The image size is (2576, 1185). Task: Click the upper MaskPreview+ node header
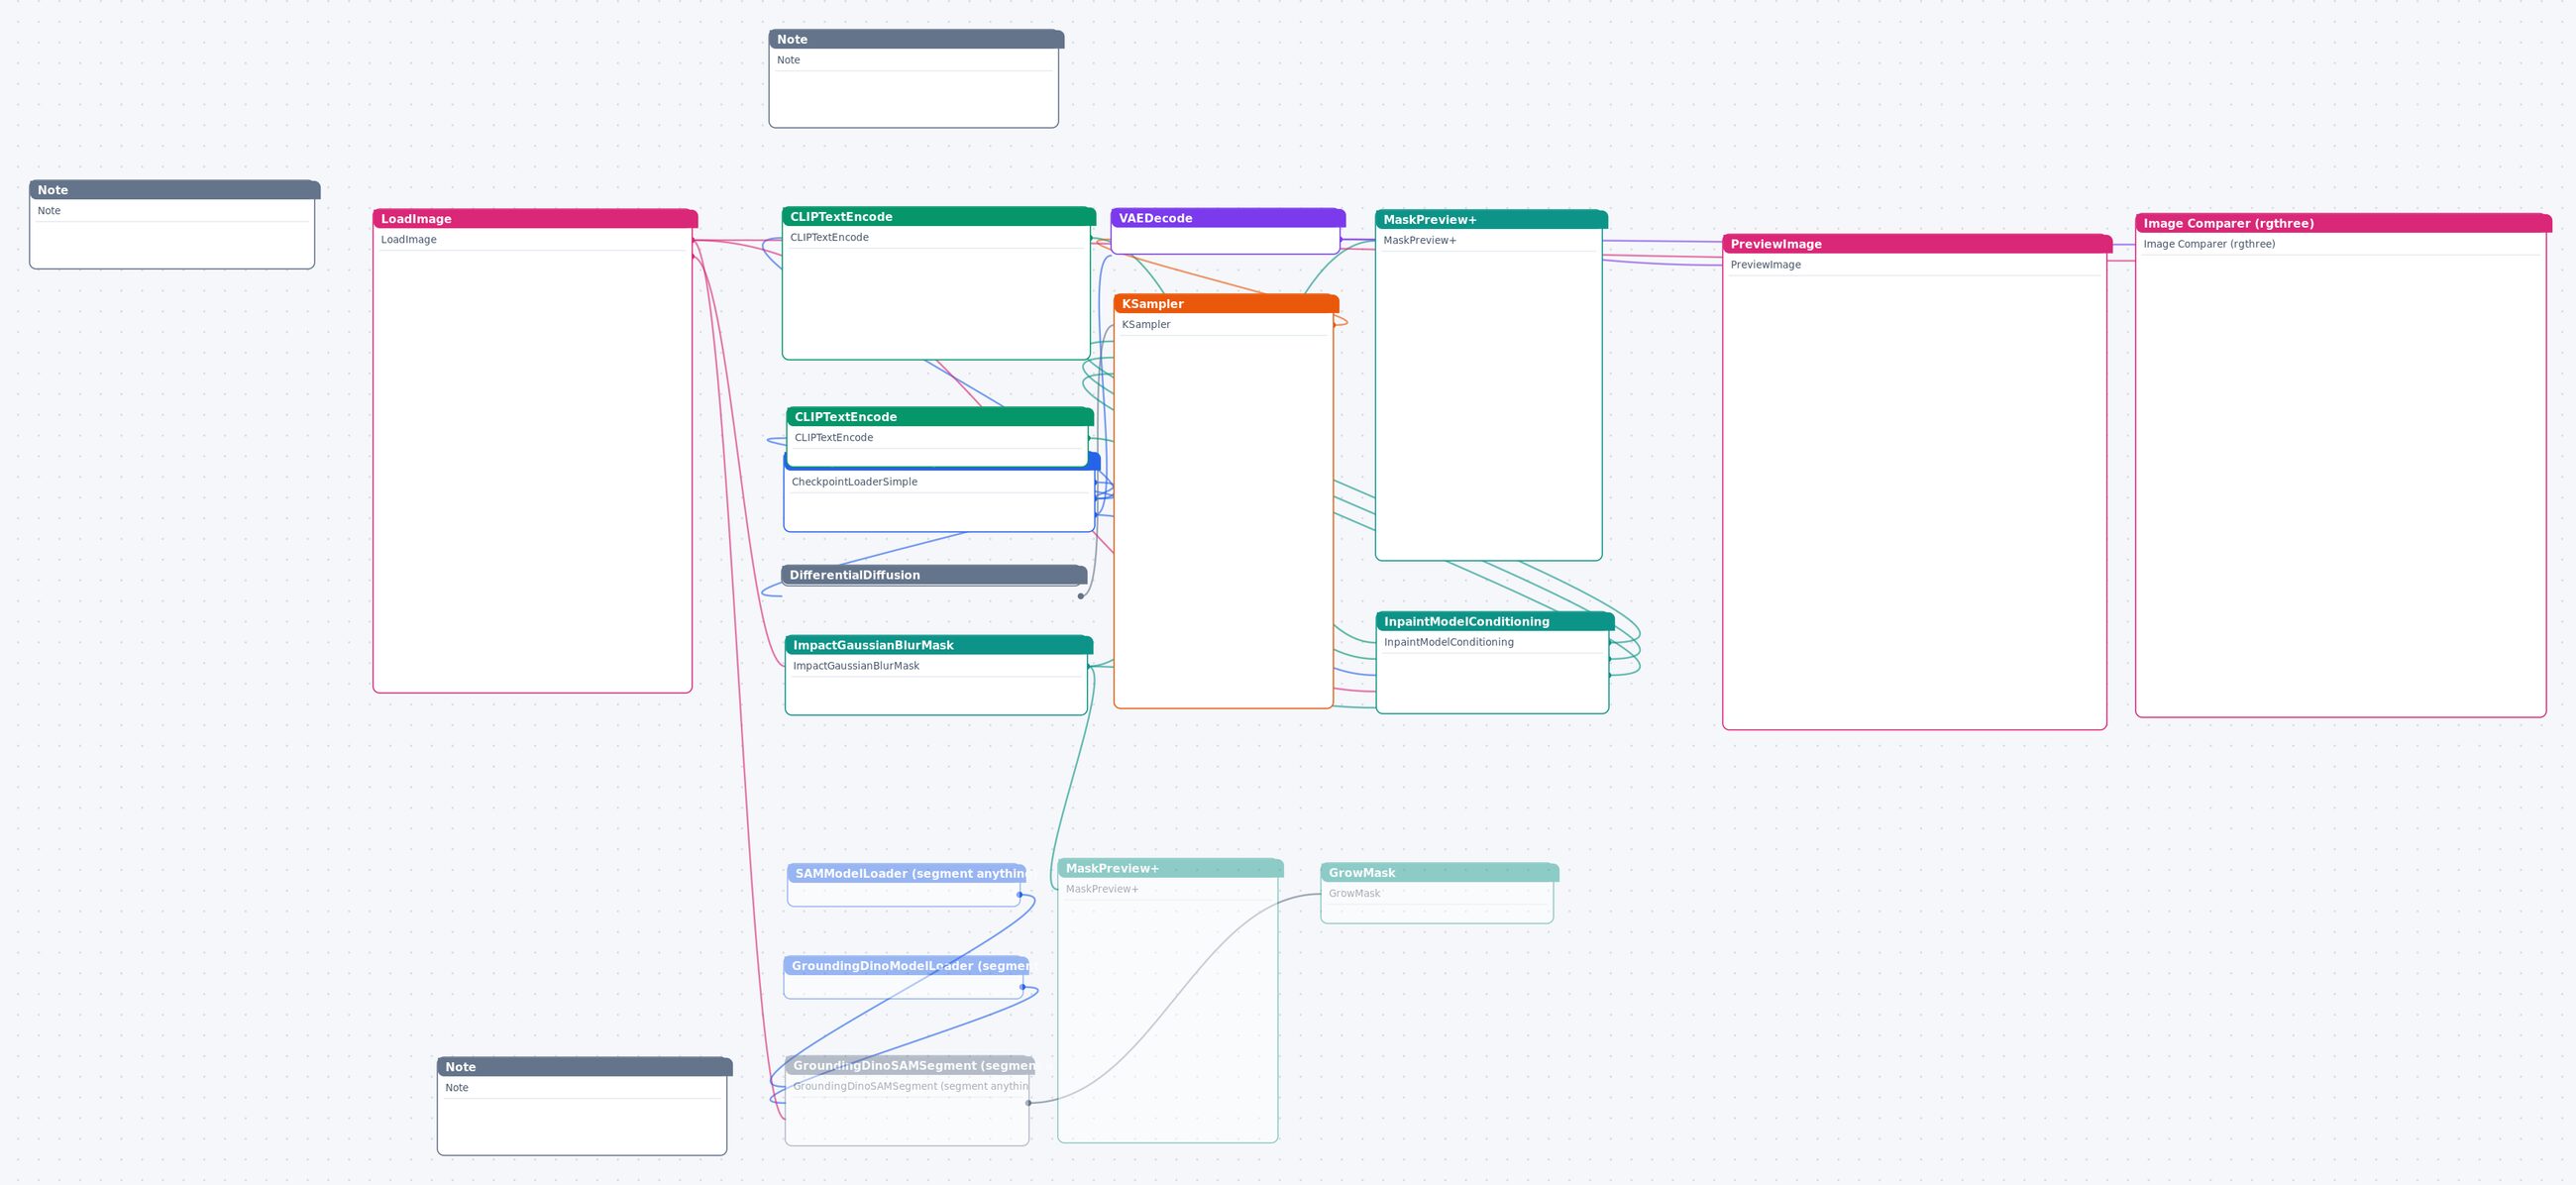1491,220
